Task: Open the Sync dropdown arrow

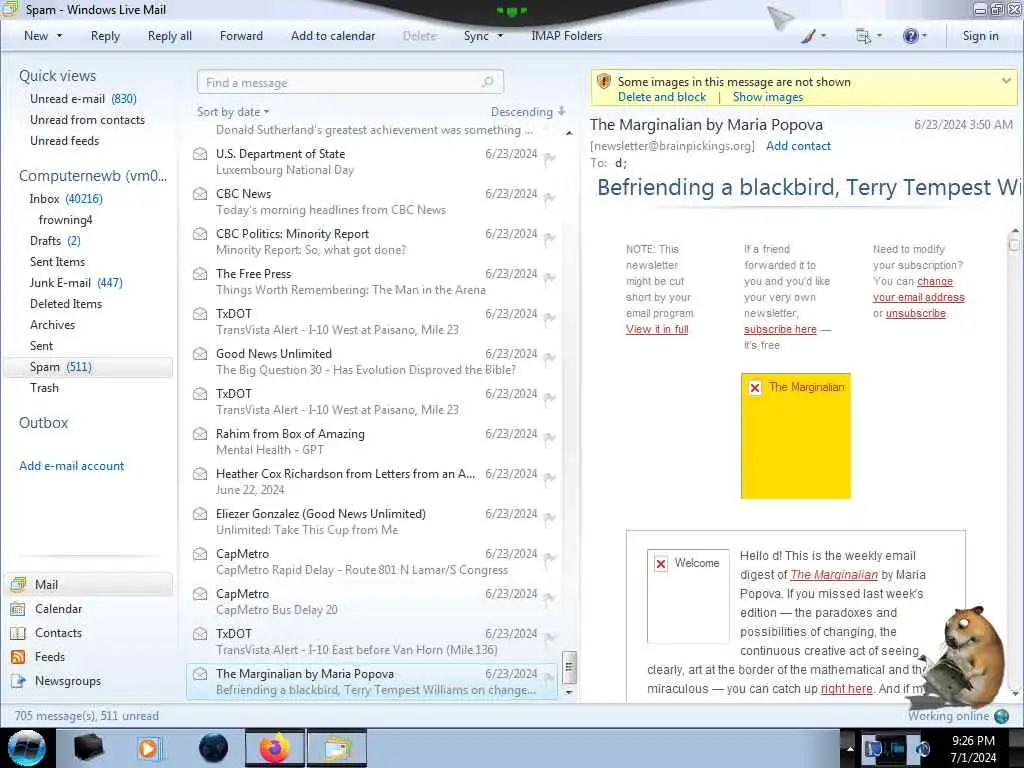Action: tap(500, 36)
